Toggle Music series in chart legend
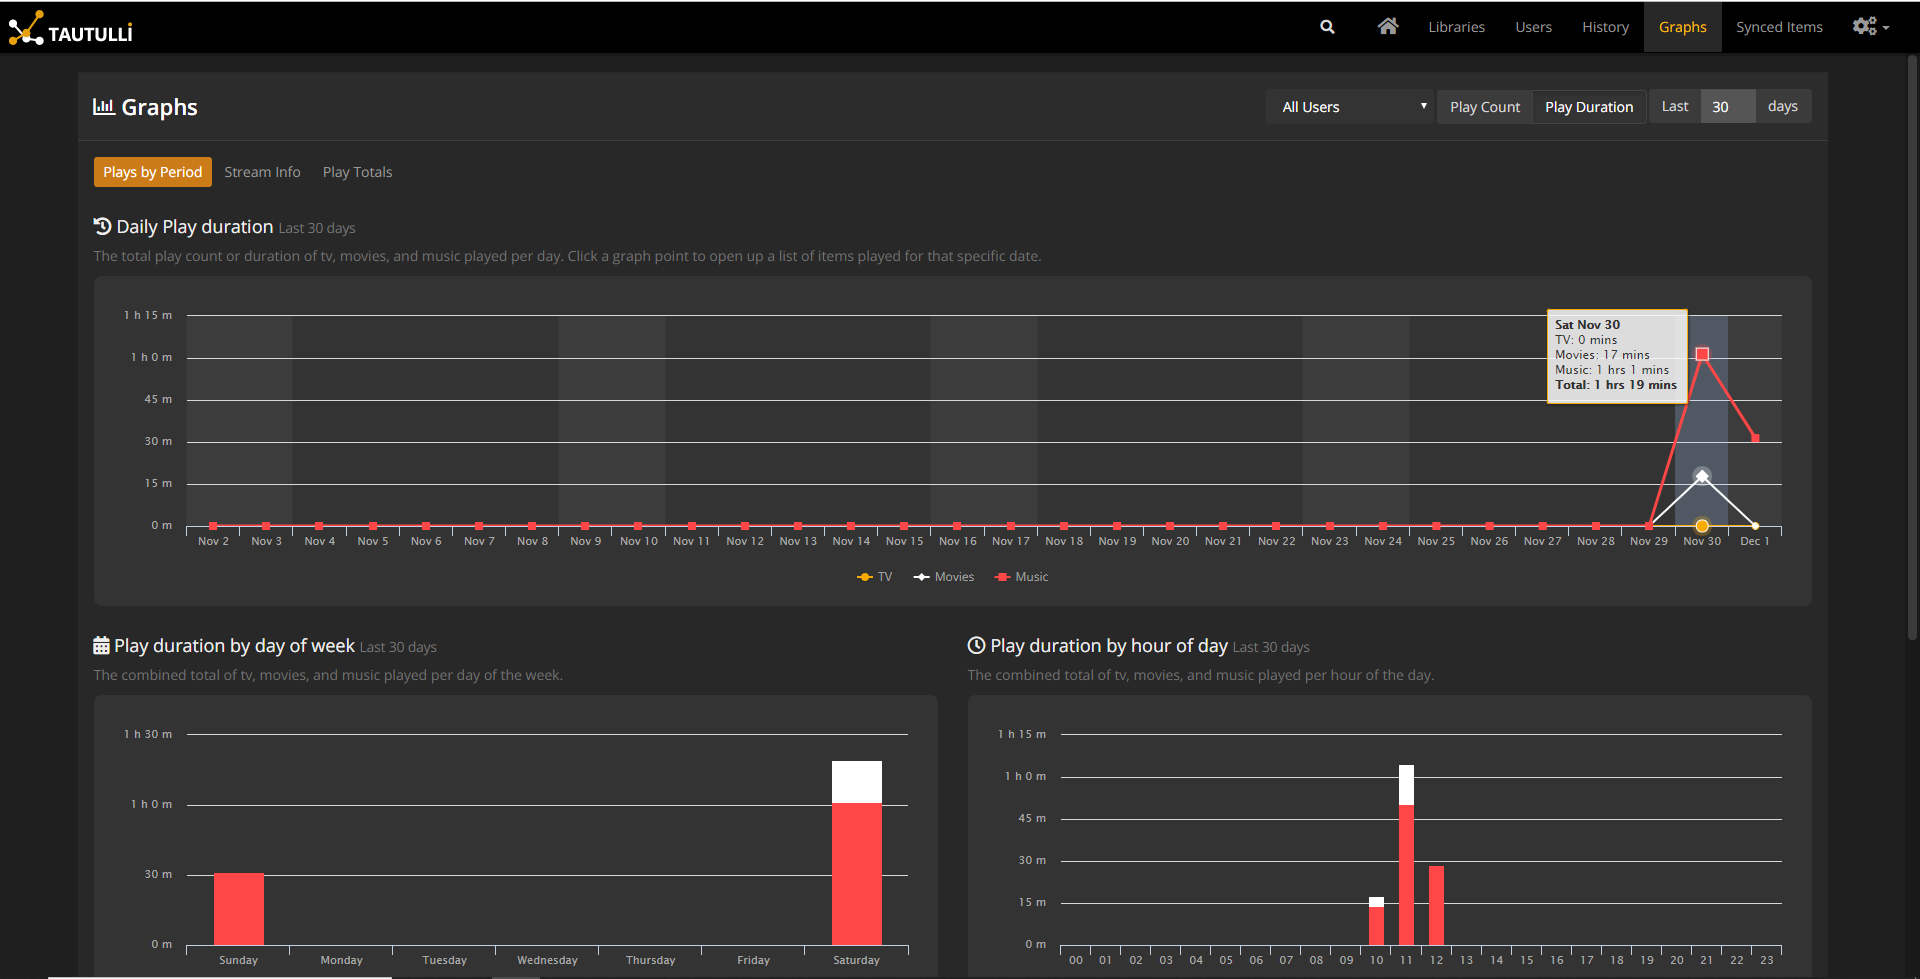The height and width of the screenshot is (979, 1920). 1022,577
